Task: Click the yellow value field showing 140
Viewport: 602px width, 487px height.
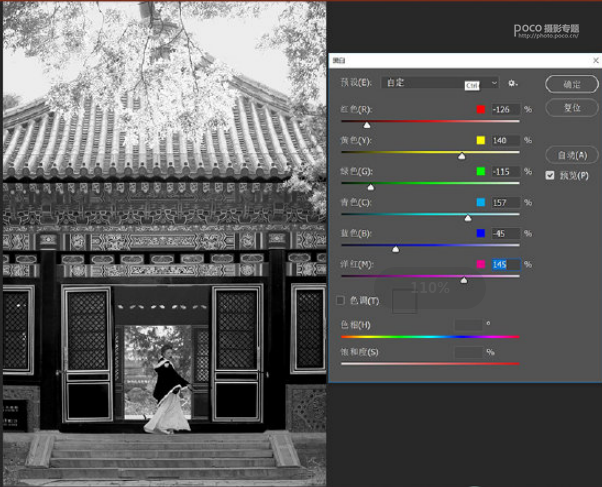Action: click(506, 141)
